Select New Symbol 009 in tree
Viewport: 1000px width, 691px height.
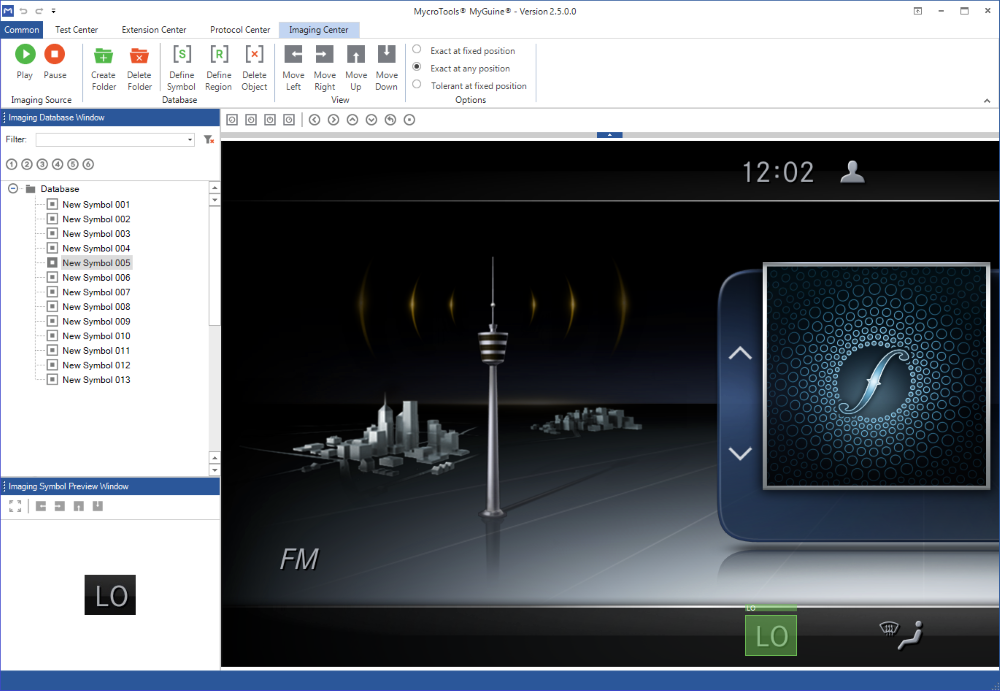tap(96, 322)
